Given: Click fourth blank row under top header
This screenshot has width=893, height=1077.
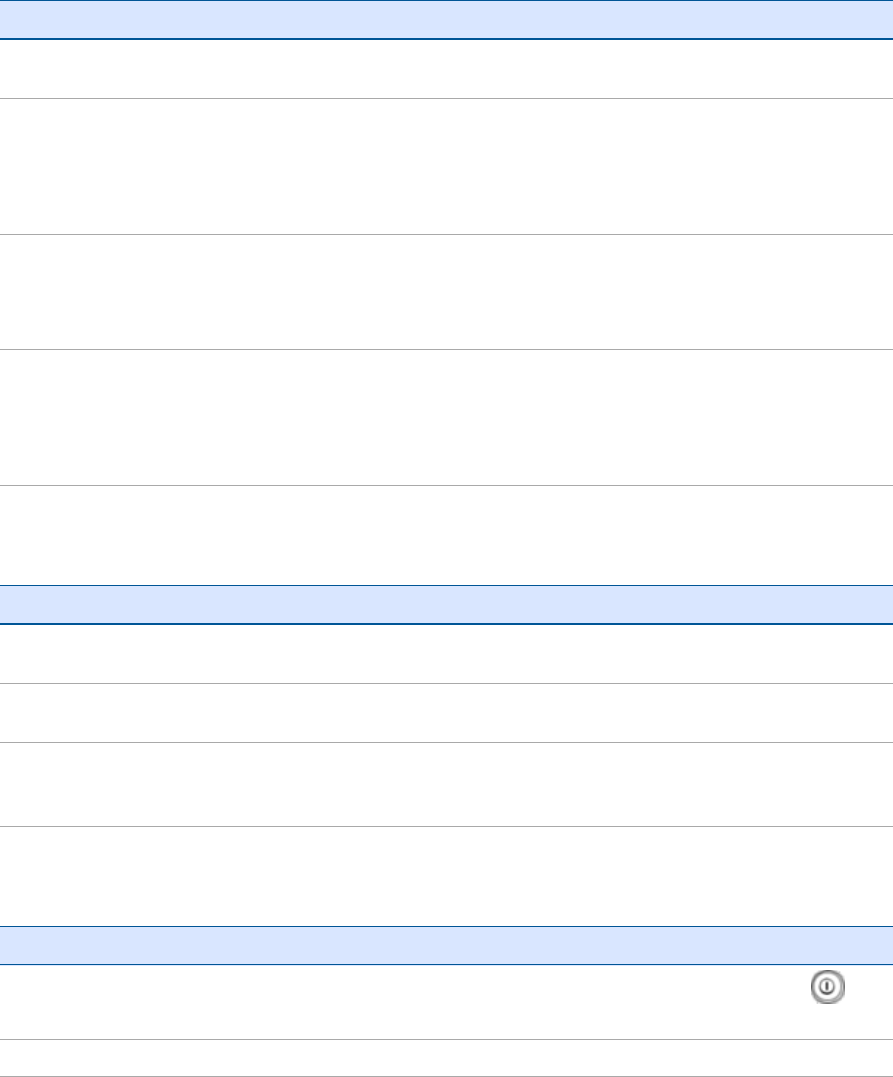Looking at the screenshot, I should pyautogui.click(x=446, y=417).
